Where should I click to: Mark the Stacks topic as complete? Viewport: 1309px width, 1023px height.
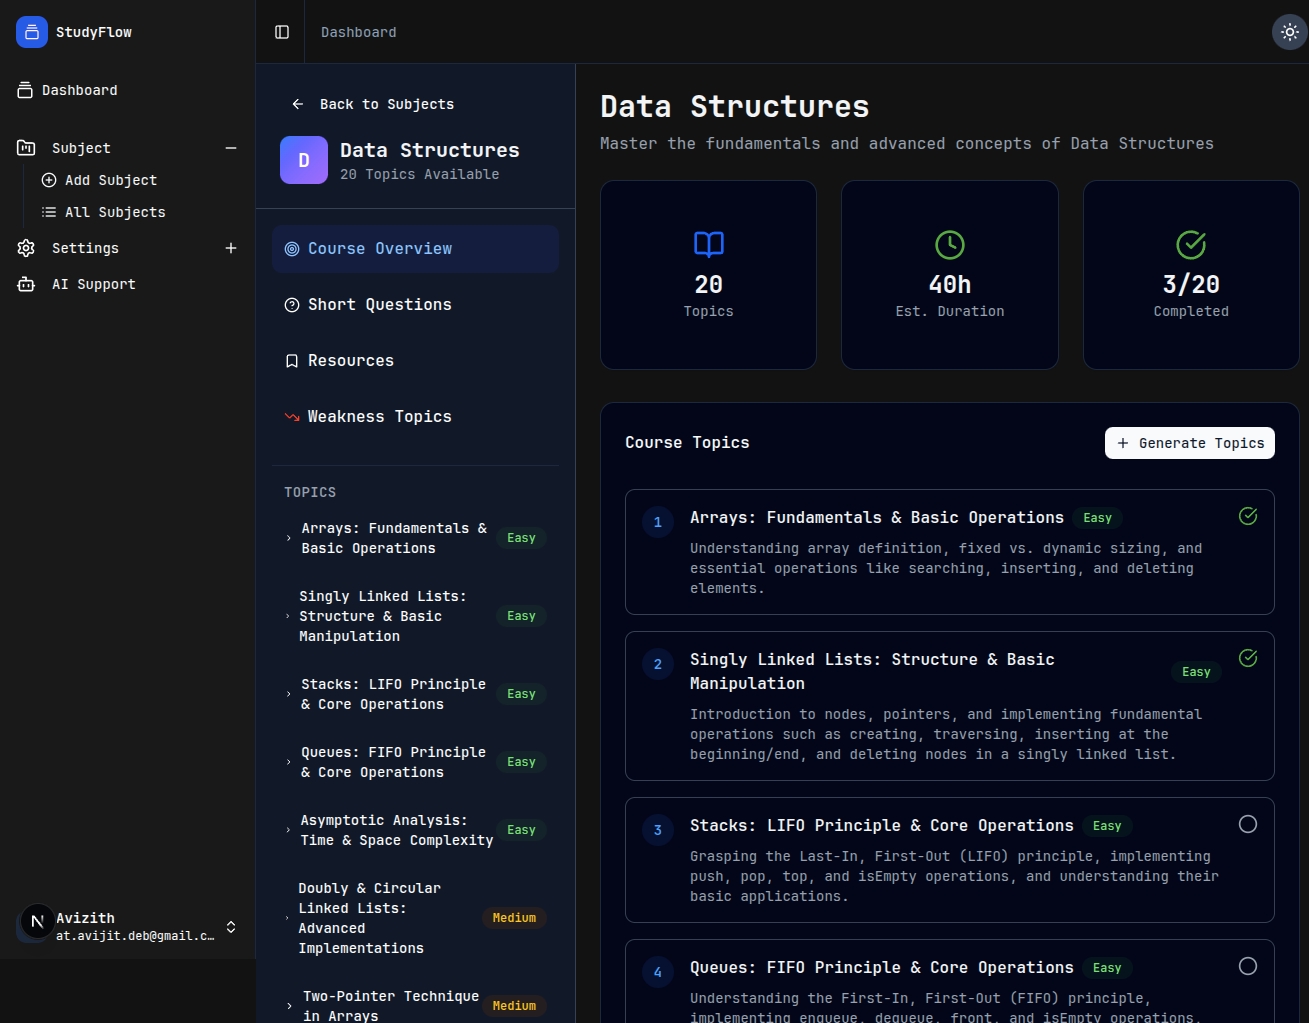point(1248,824)
